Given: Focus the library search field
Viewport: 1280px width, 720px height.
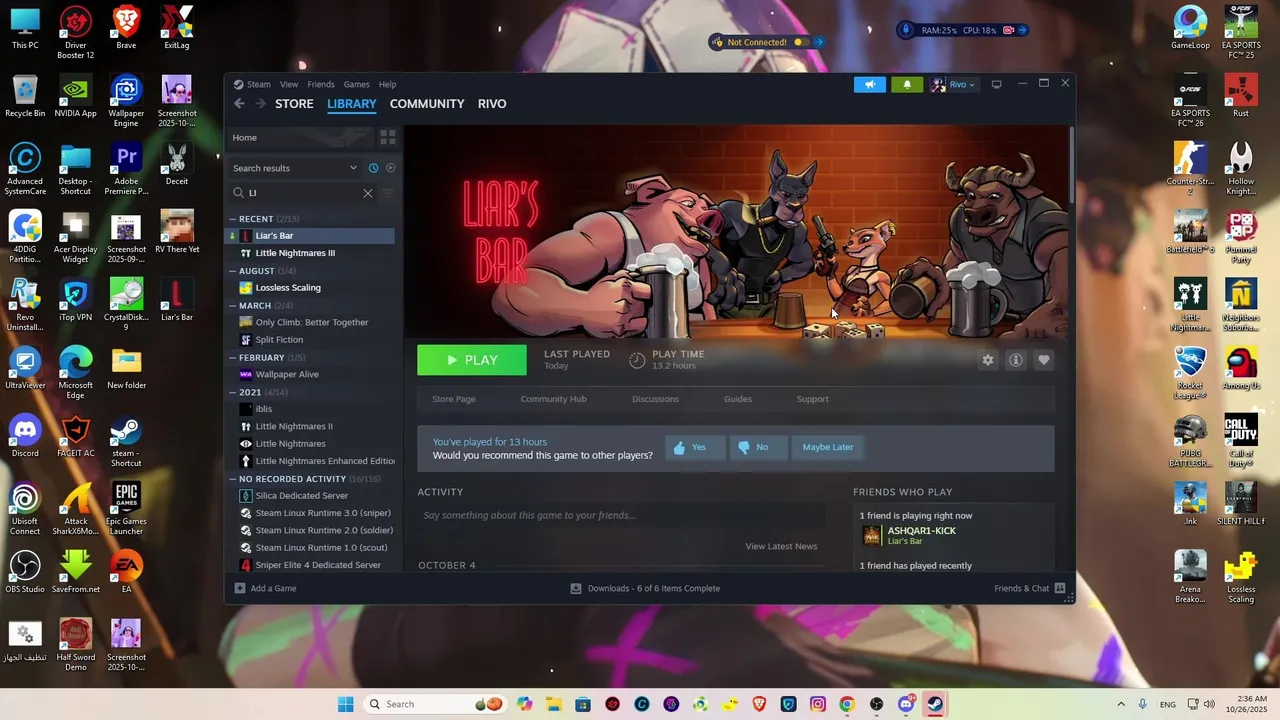Looking at the screenshot, I should pos(303,193).
